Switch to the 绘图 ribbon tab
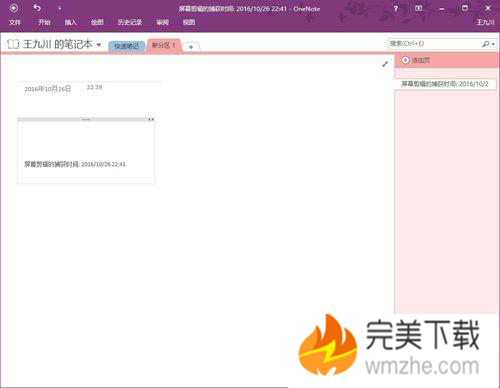Image resolution: width=500 pixels, height=388 pixels. tap(97, 22)
